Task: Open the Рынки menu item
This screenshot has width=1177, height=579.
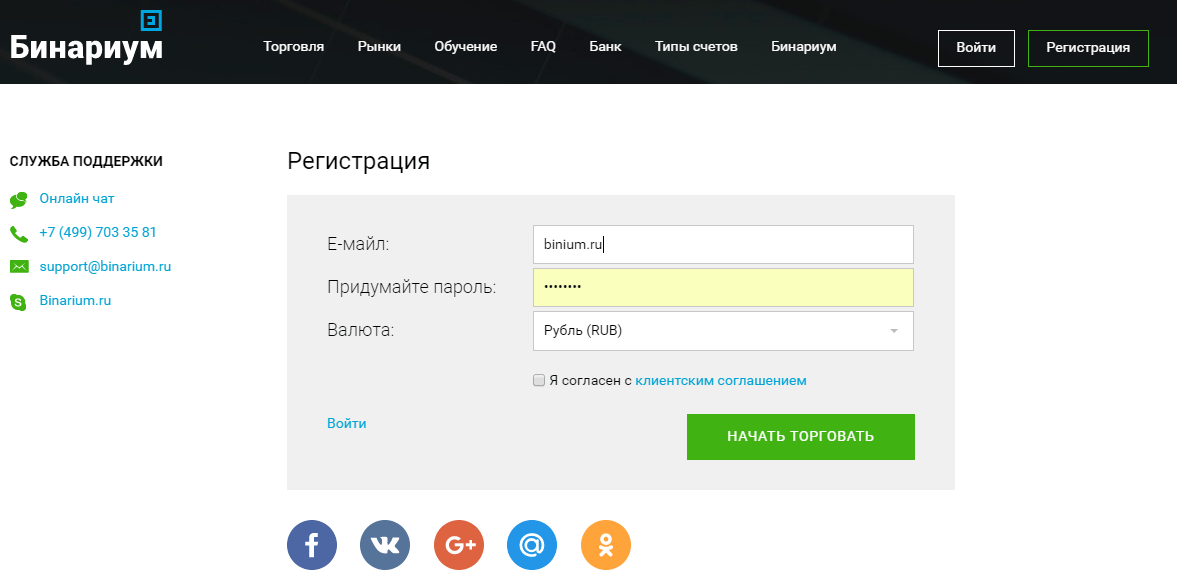Action: [379, 47]
